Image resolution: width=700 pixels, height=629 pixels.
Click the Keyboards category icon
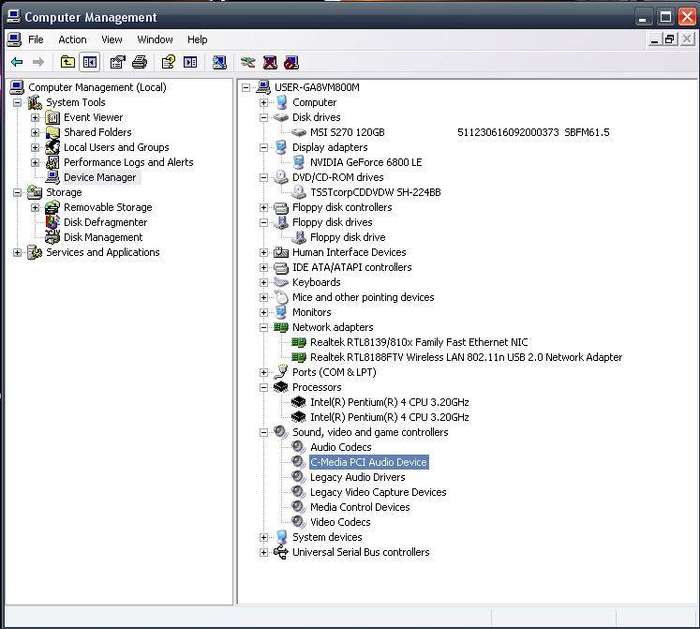tap(281, 282)
